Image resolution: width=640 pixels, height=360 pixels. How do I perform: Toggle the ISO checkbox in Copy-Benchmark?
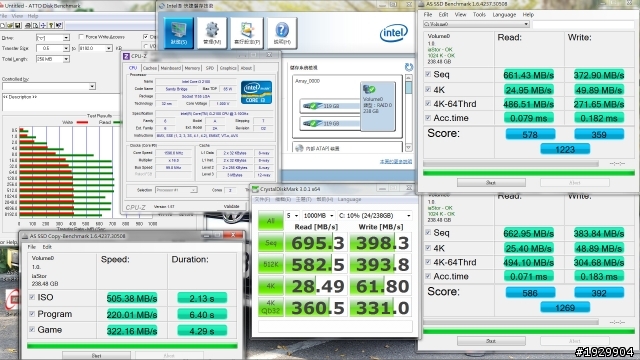pyautogui.click(x=32, y=297)
